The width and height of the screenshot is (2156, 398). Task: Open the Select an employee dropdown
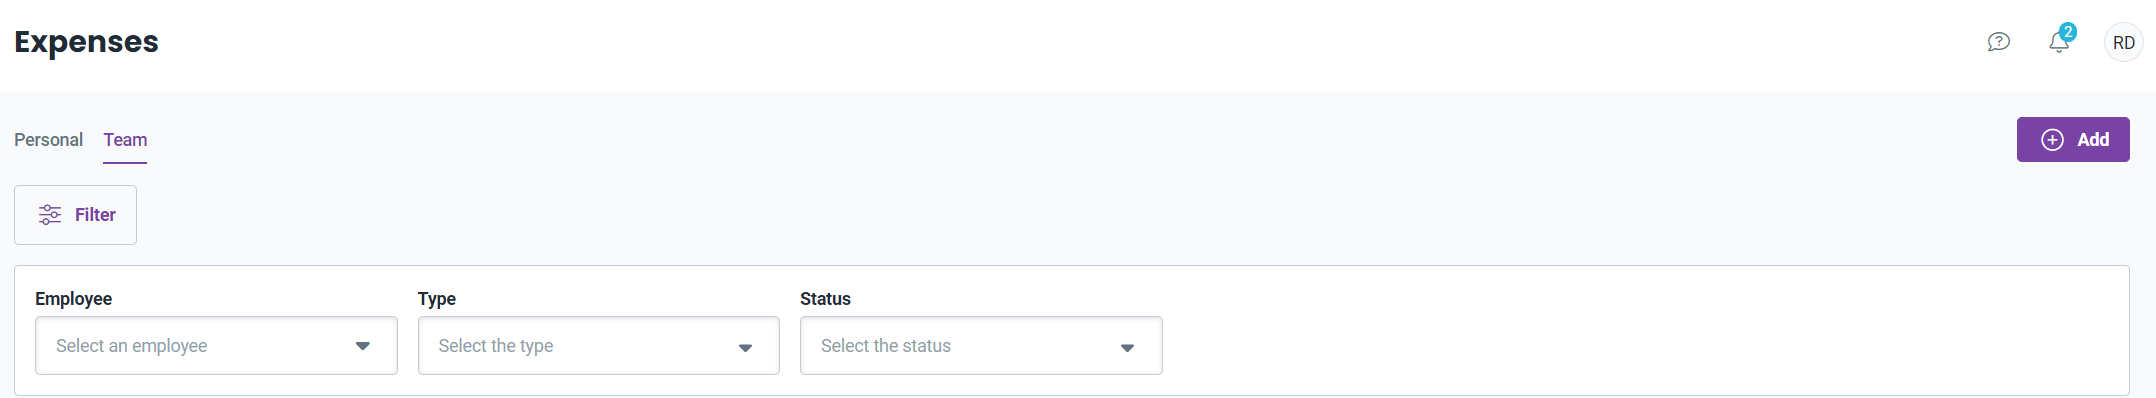[216, 346]
